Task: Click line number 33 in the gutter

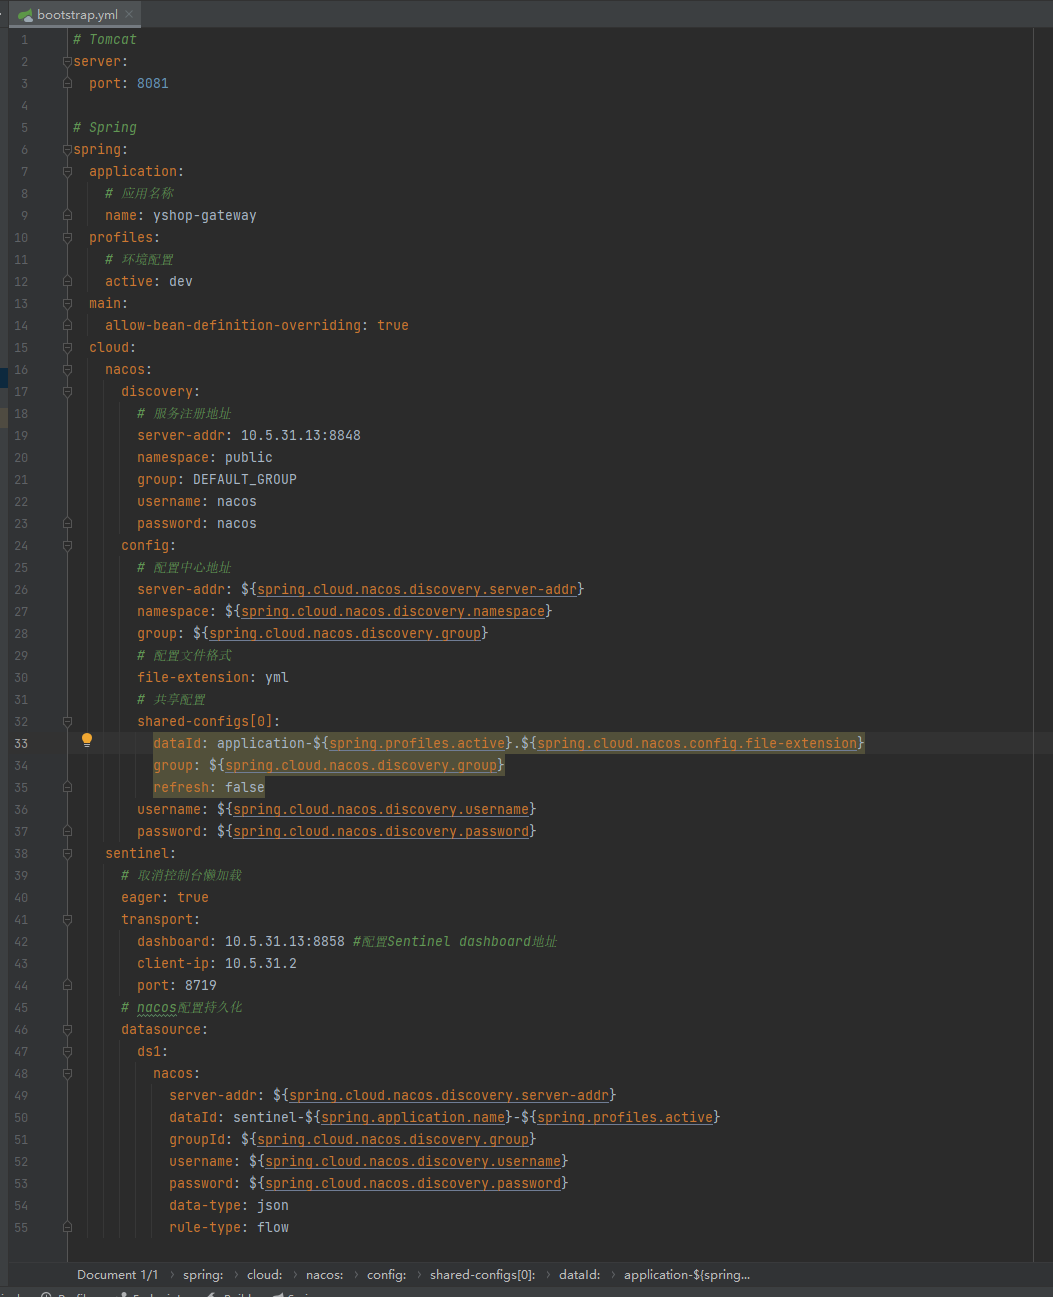Action: (21, 744)
